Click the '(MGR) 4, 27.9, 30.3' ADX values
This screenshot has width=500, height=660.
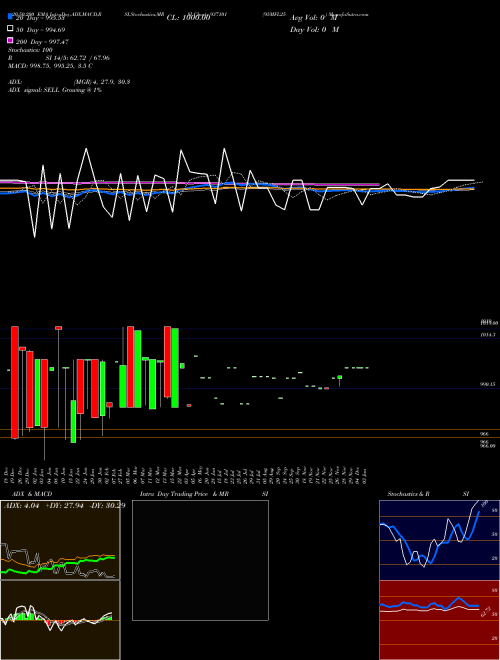click(x=102, y=82)
